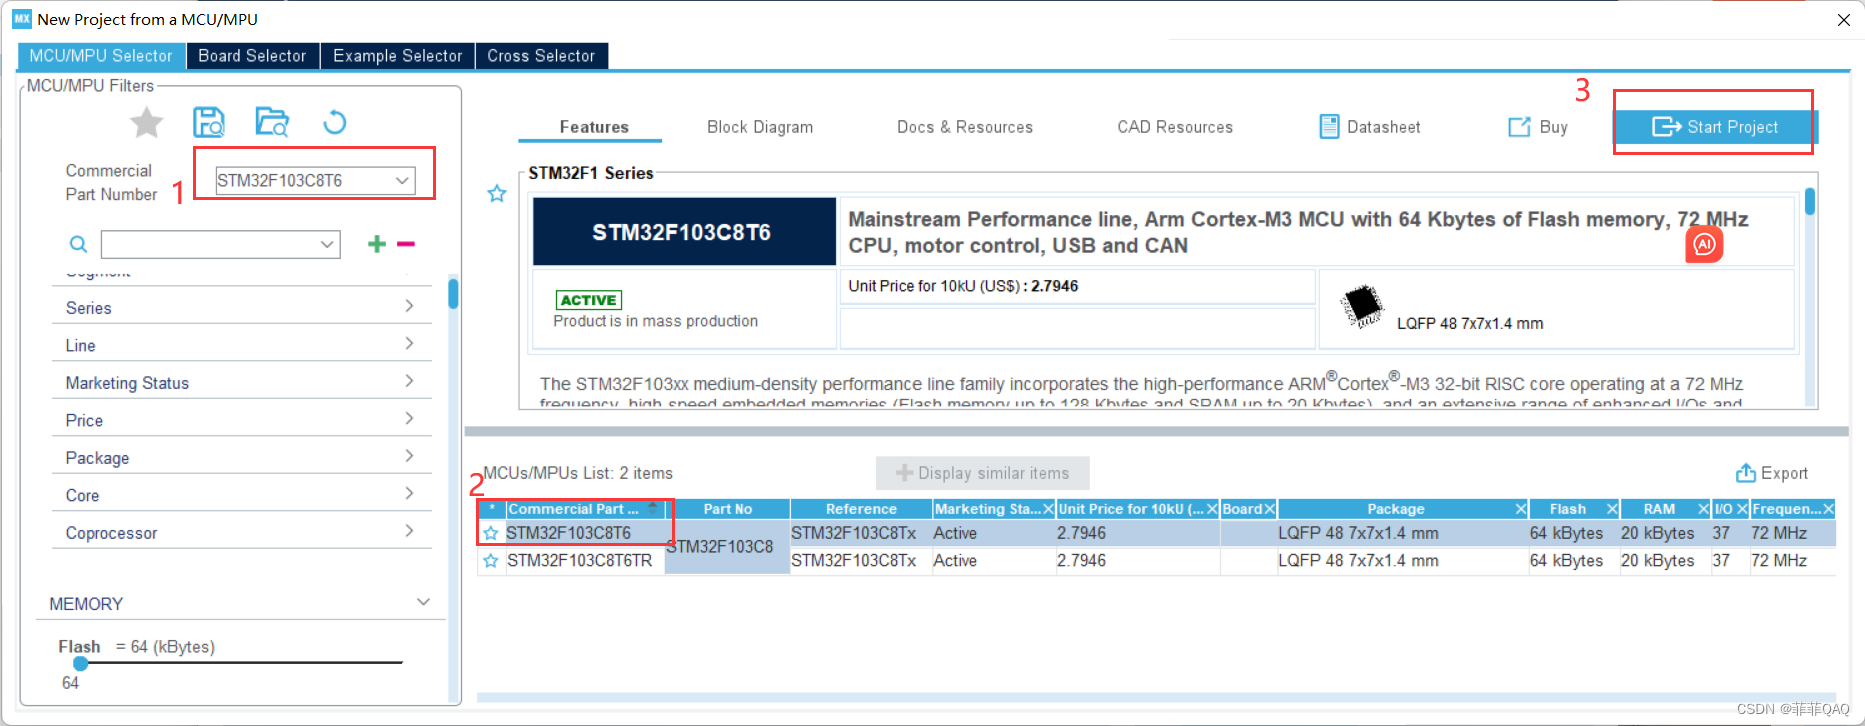Viewport: 1865px width, 726px height.
Task: Click the filter search input field
Action: coord(209,244)
